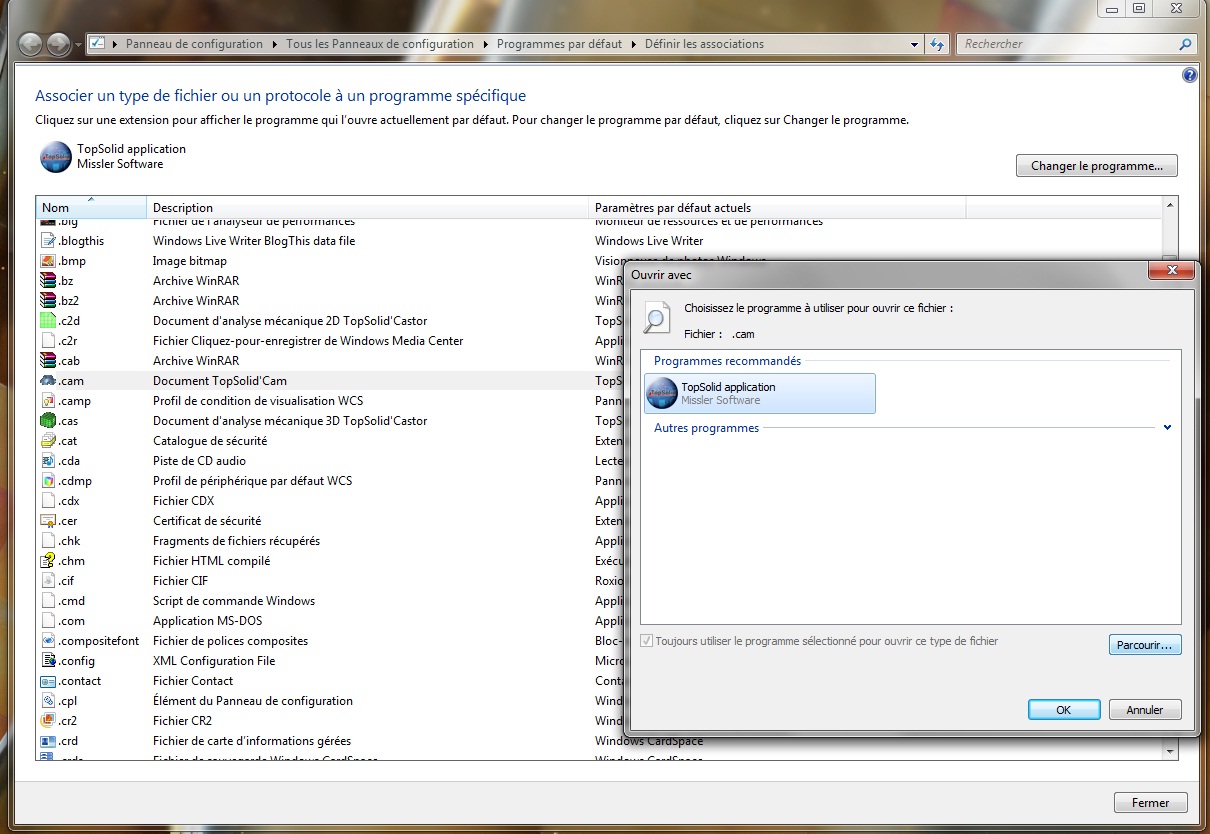Sort by 'Paramètres par défaut actuels' column
This screenshot has height=834, width=1210.
coord(777,207)
